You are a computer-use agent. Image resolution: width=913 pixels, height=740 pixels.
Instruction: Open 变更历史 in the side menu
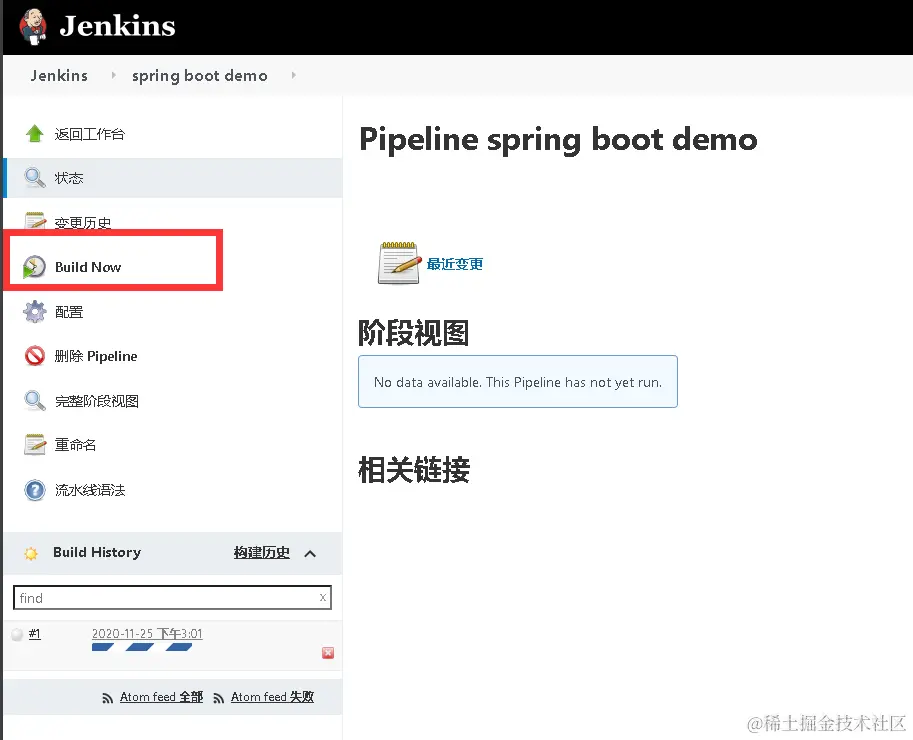coord(83,223)
